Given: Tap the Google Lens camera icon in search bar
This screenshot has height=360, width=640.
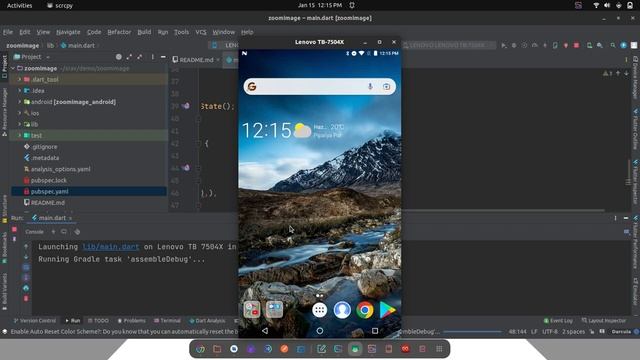Looking at the screenshot, I should [x=386, y=87].
